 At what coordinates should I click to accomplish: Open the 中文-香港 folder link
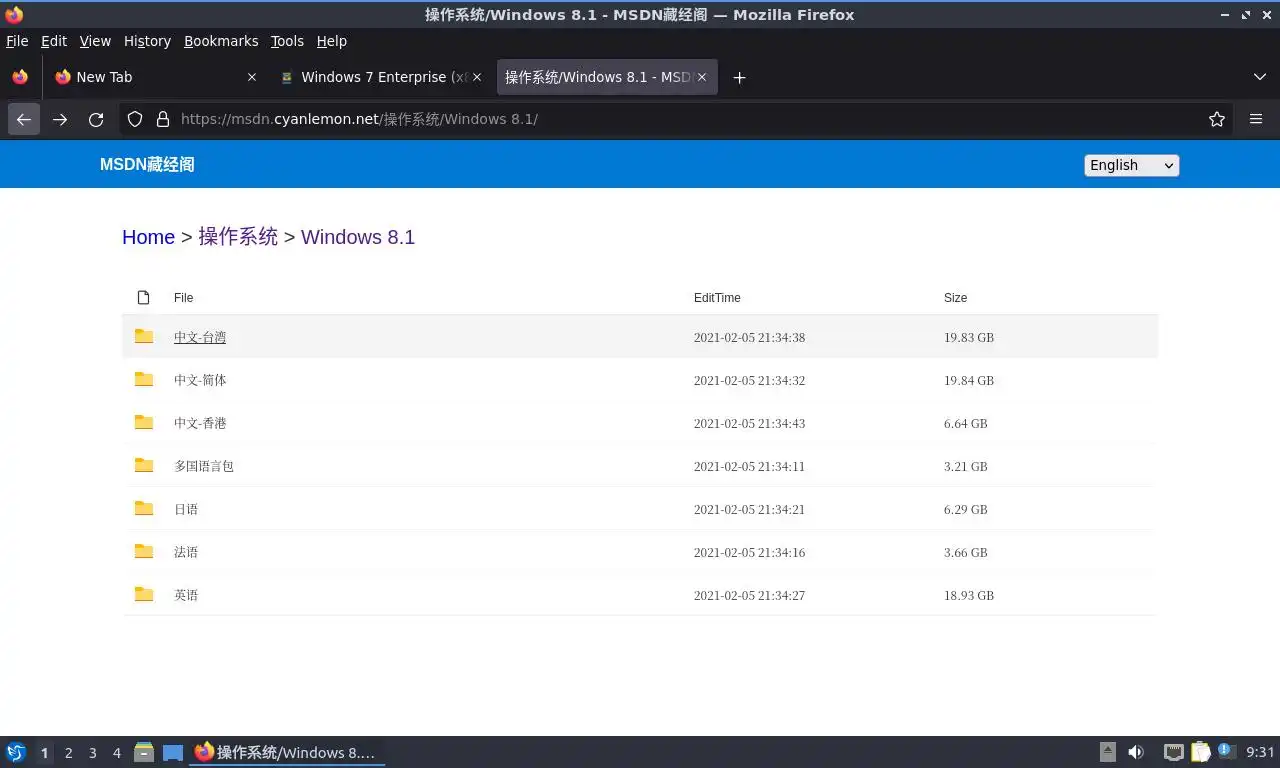tap(200, 424)
